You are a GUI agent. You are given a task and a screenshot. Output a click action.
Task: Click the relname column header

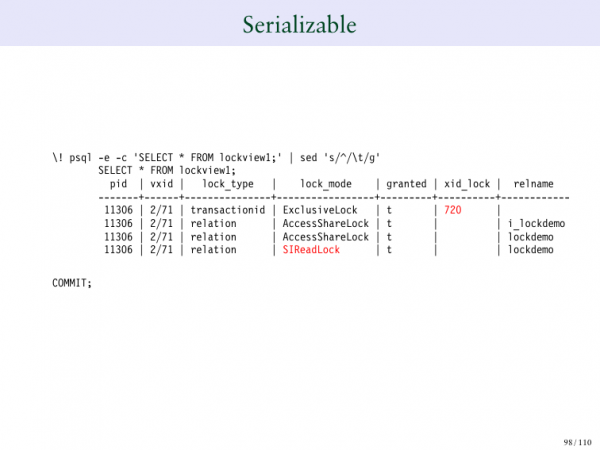point(533,184)
